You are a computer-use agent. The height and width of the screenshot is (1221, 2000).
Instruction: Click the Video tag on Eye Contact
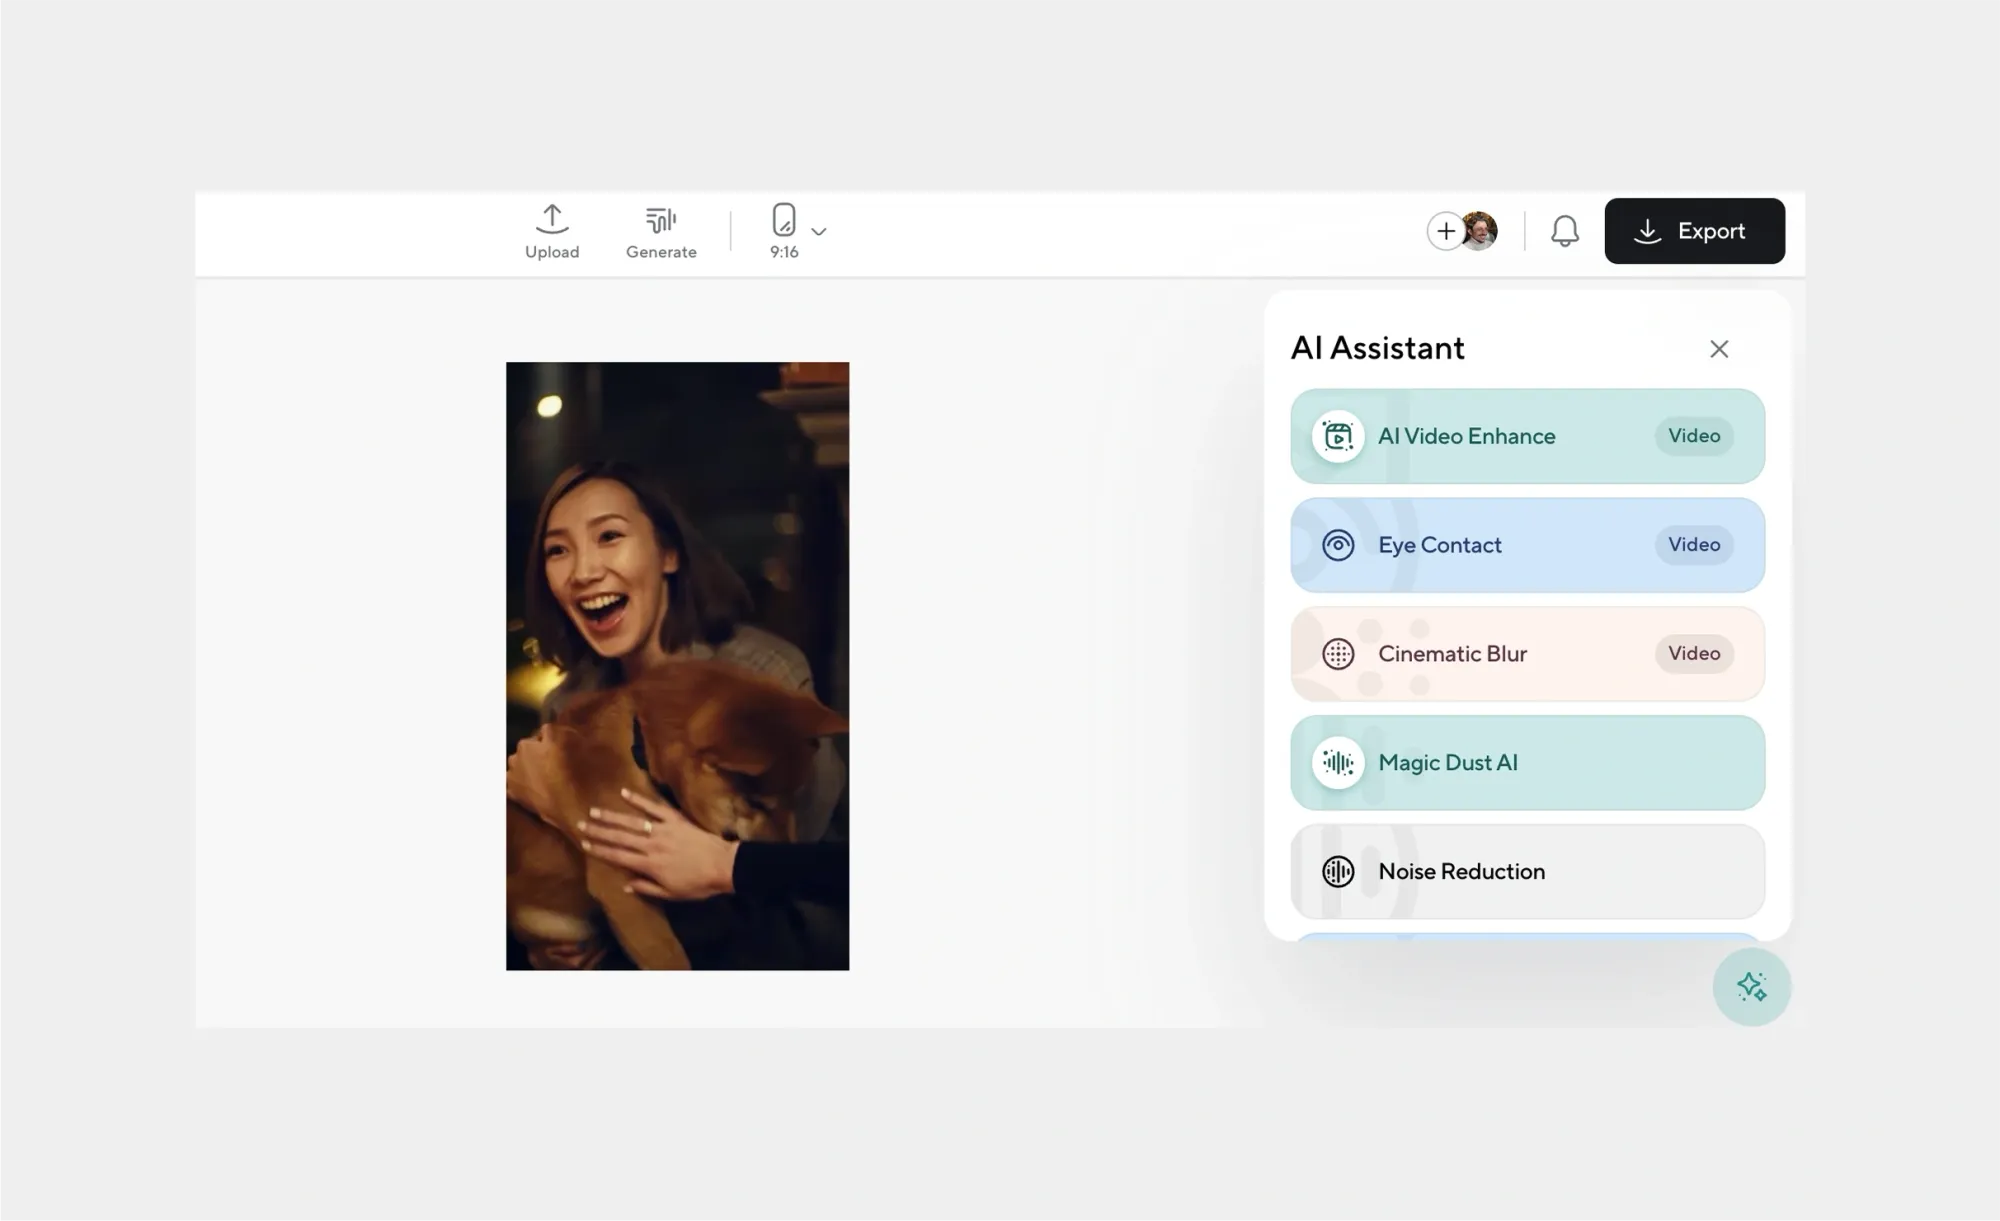tap(1693, 545)
